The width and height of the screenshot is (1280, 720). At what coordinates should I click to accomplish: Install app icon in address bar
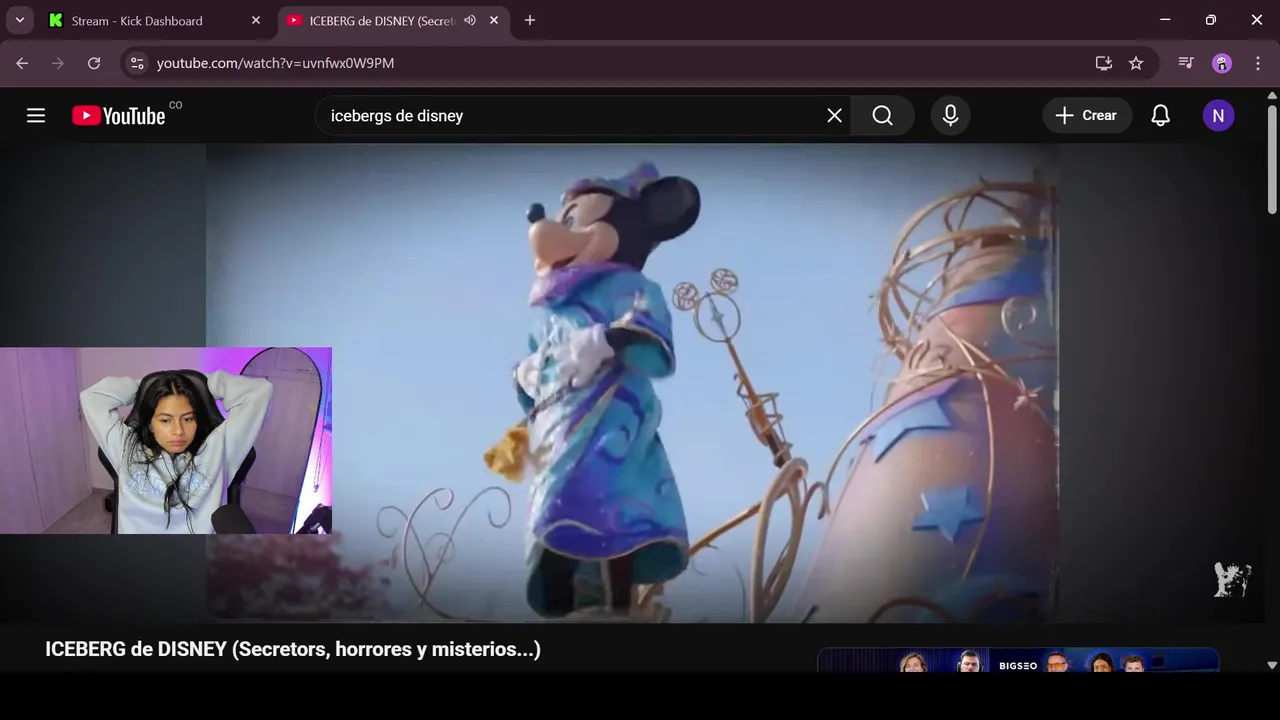pyautogui.click(x=1104, y=63)
